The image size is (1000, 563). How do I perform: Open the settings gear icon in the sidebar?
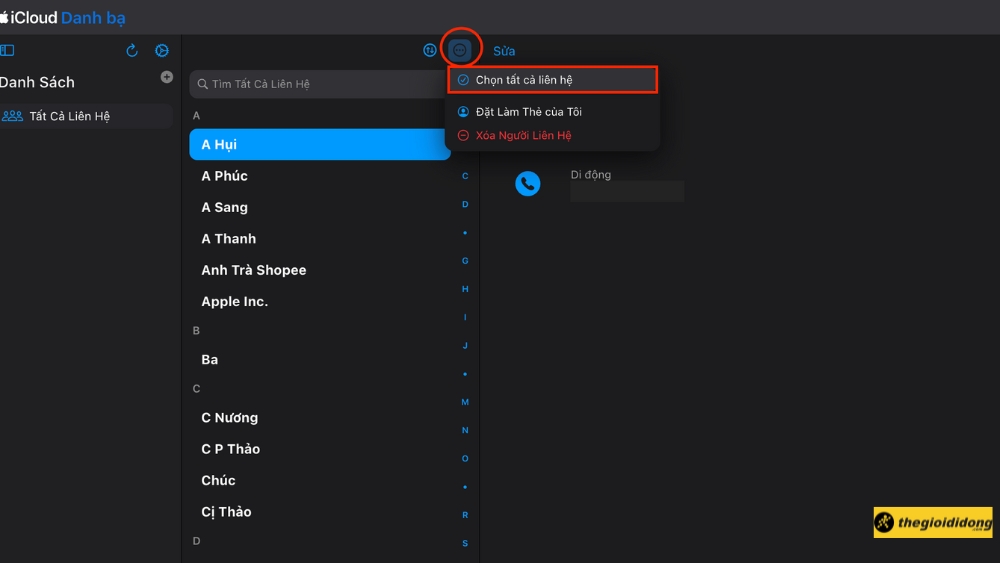(162, 51)
